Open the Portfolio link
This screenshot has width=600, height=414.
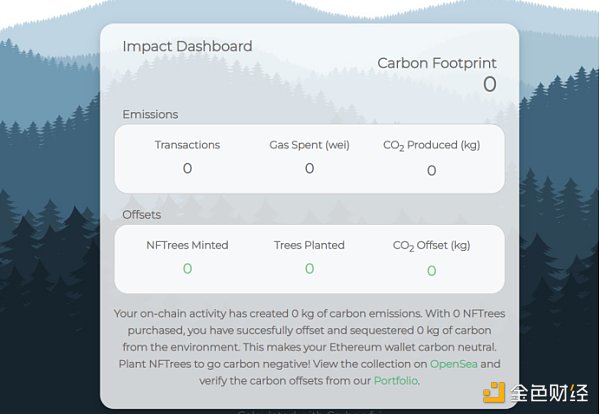coord(396,381)
